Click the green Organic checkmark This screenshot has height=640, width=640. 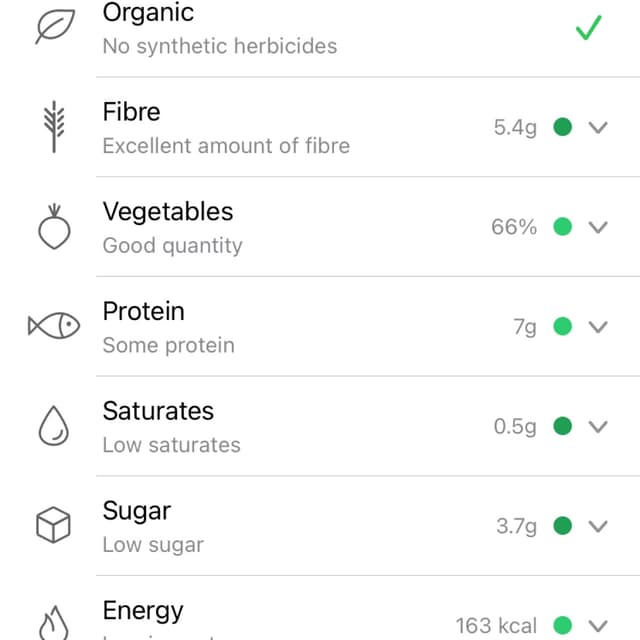[x=589, y=28]
